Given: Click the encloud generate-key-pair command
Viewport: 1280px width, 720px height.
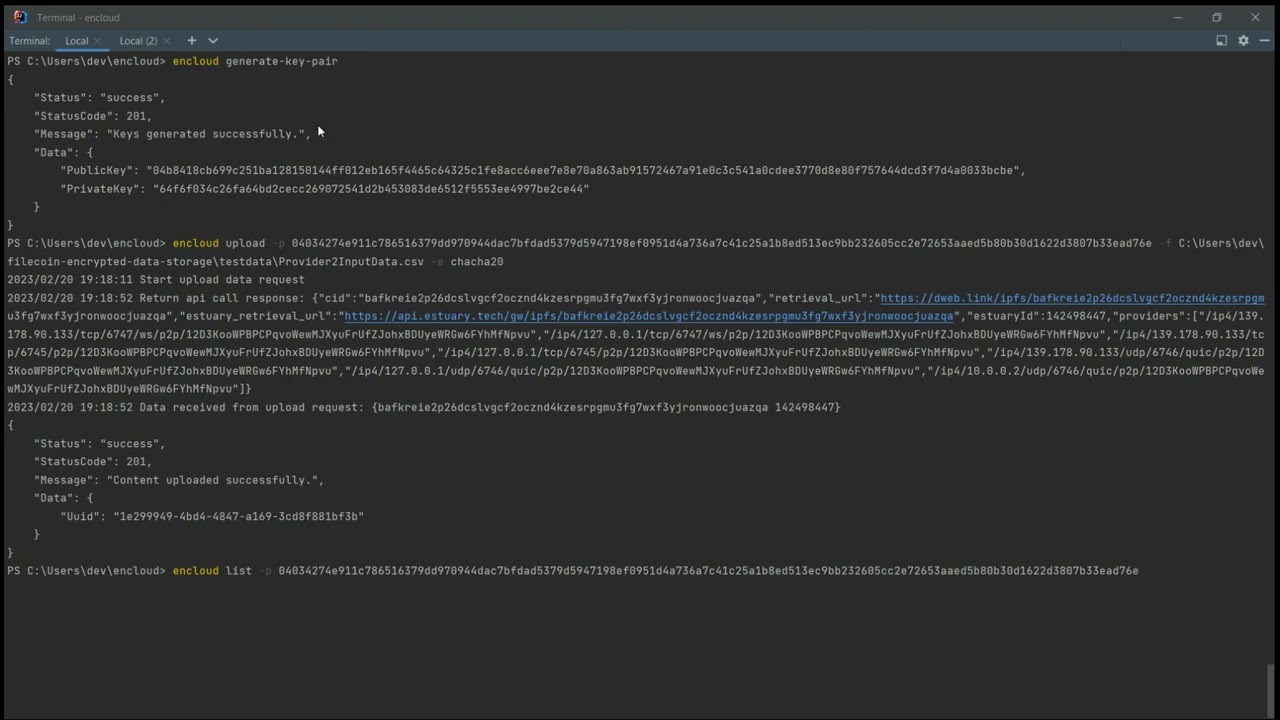Looking at the screenshot, I should [x=255, y=61].
